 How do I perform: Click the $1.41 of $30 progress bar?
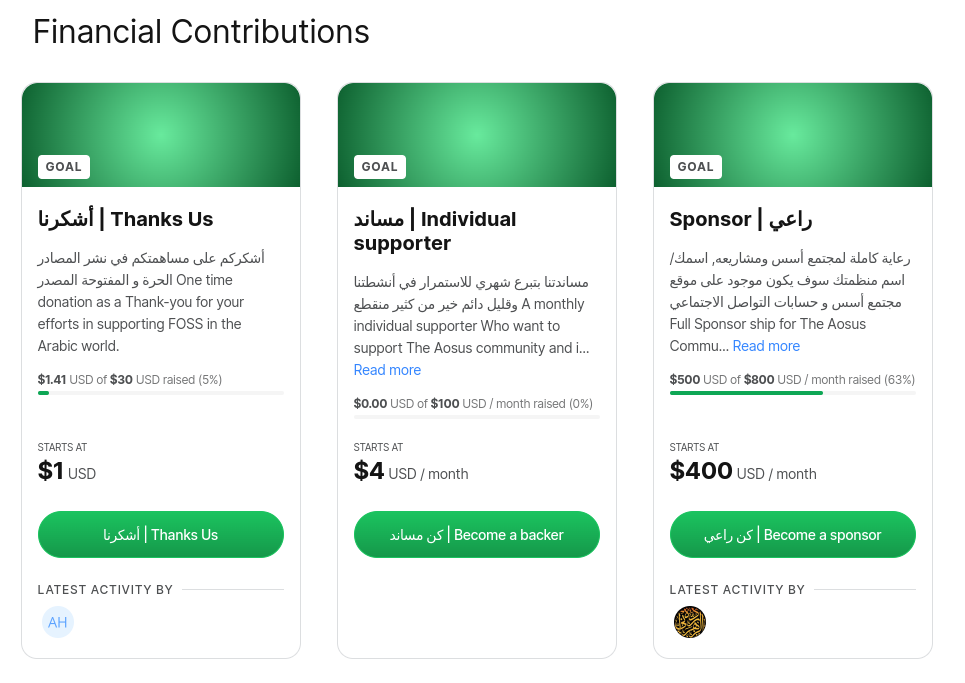pos(161,393)
